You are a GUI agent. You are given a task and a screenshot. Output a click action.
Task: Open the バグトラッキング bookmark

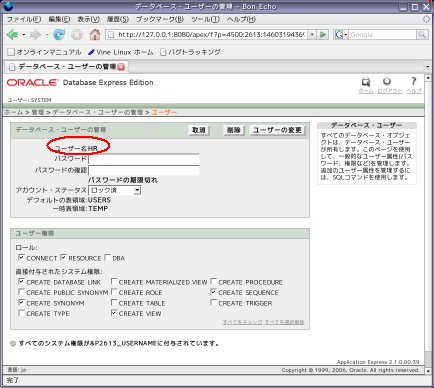(190, 52)
